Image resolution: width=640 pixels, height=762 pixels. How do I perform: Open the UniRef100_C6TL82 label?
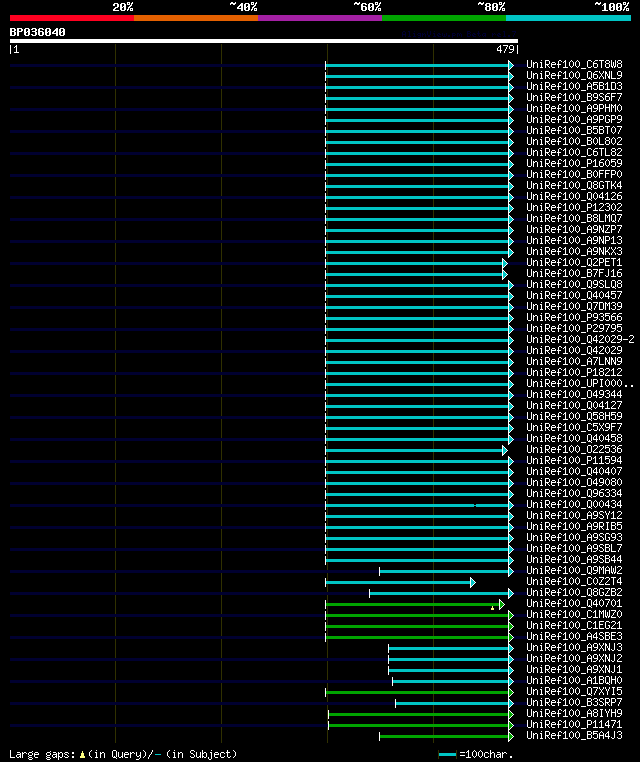pos(574,153)
